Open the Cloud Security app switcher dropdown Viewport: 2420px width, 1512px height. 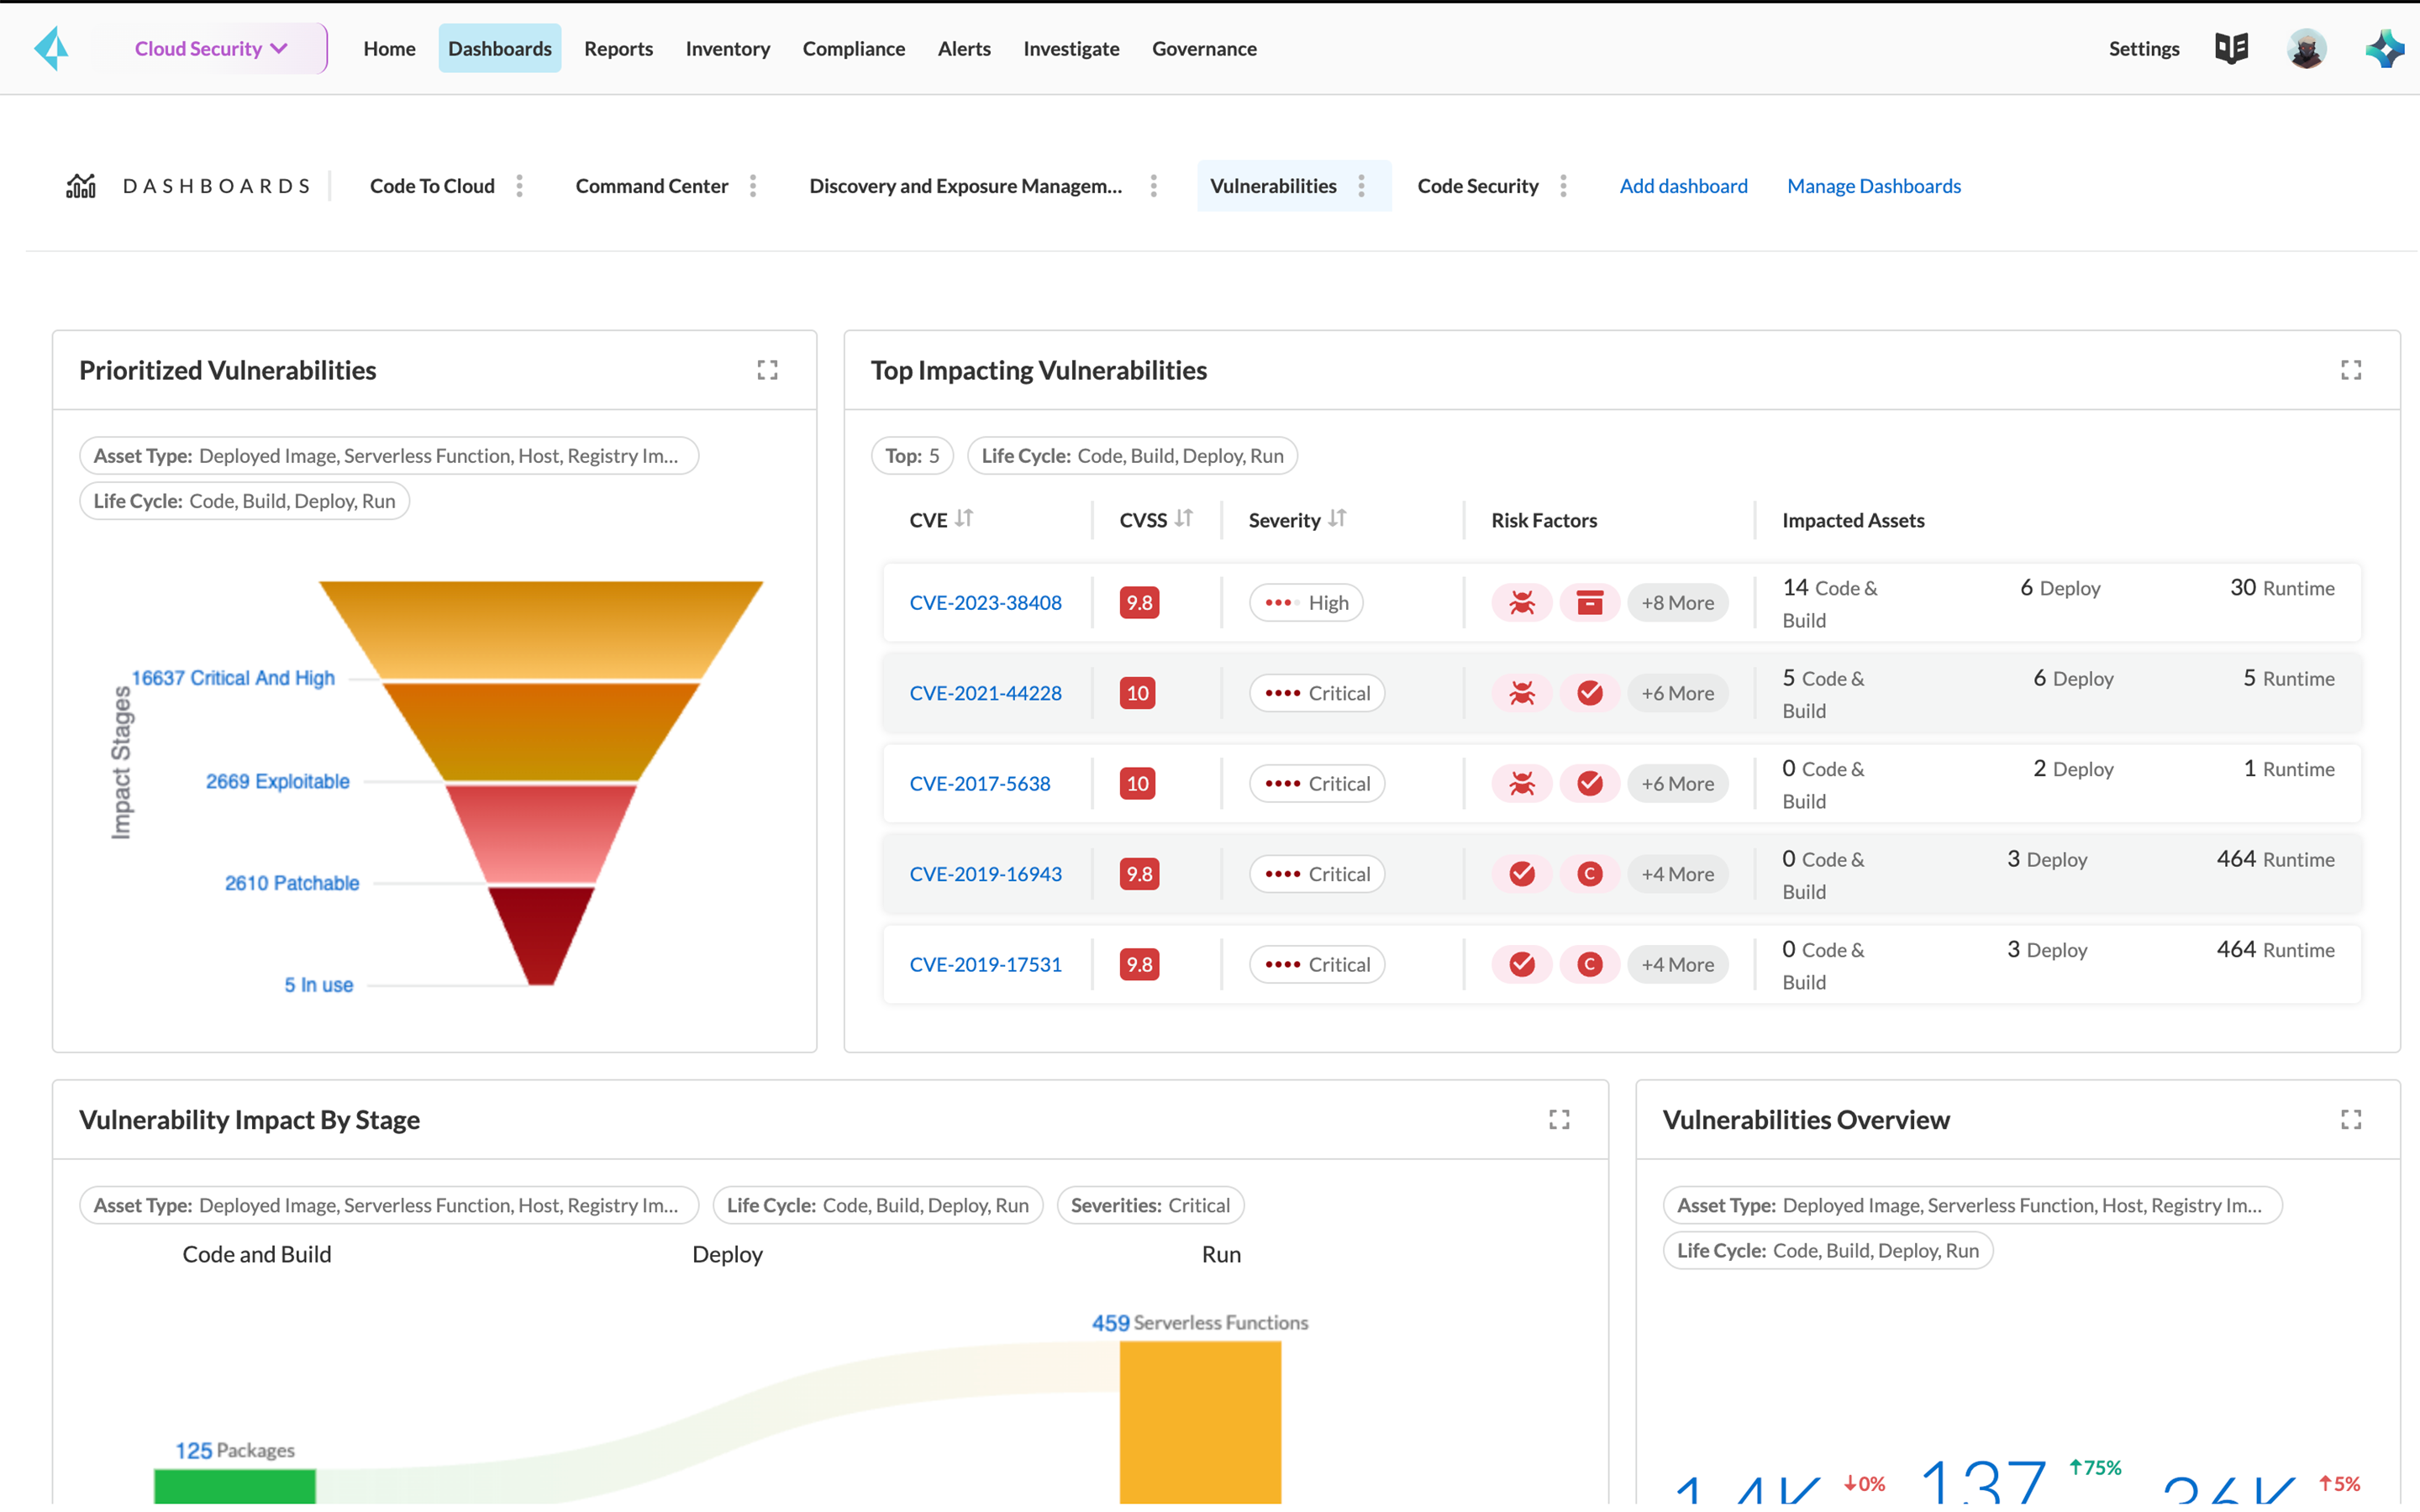click(212, 48)
